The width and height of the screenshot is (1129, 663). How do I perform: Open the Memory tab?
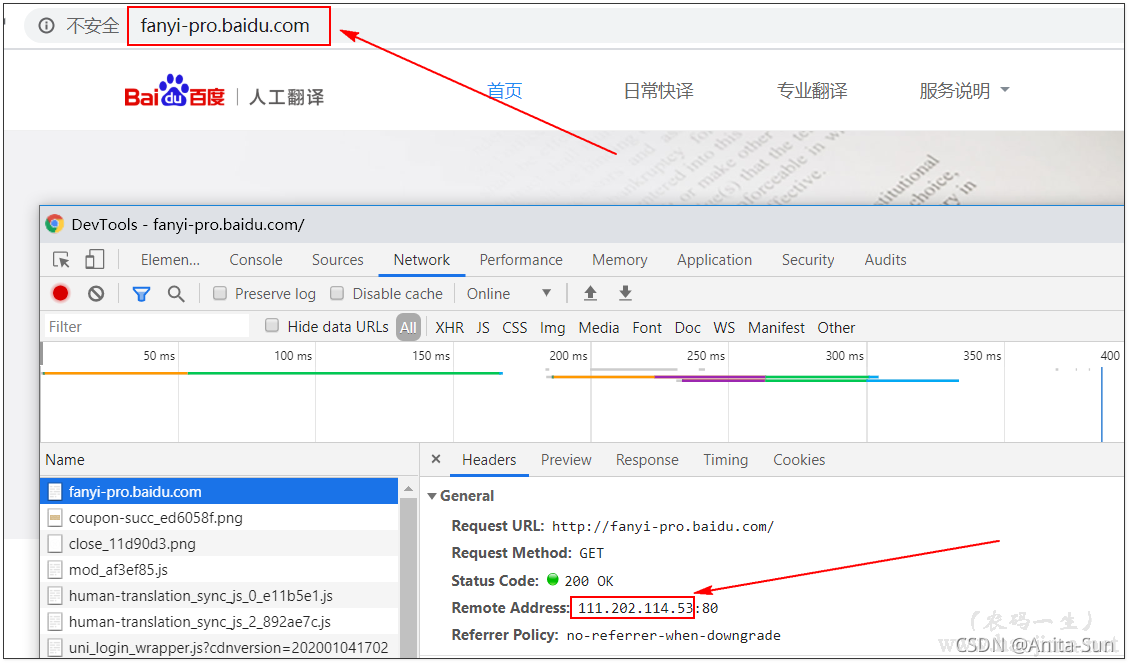[620, 260]
